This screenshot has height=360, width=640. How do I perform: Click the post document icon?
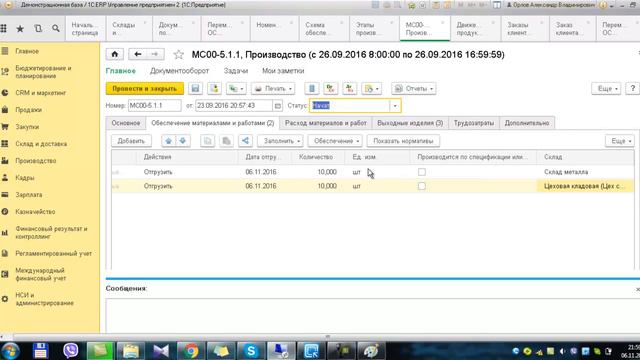click(214, 89)
